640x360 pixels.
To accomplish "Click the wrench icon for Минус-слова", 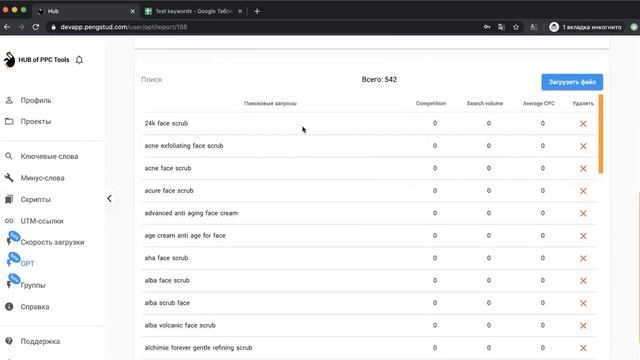I will click(x=9, y=178).
